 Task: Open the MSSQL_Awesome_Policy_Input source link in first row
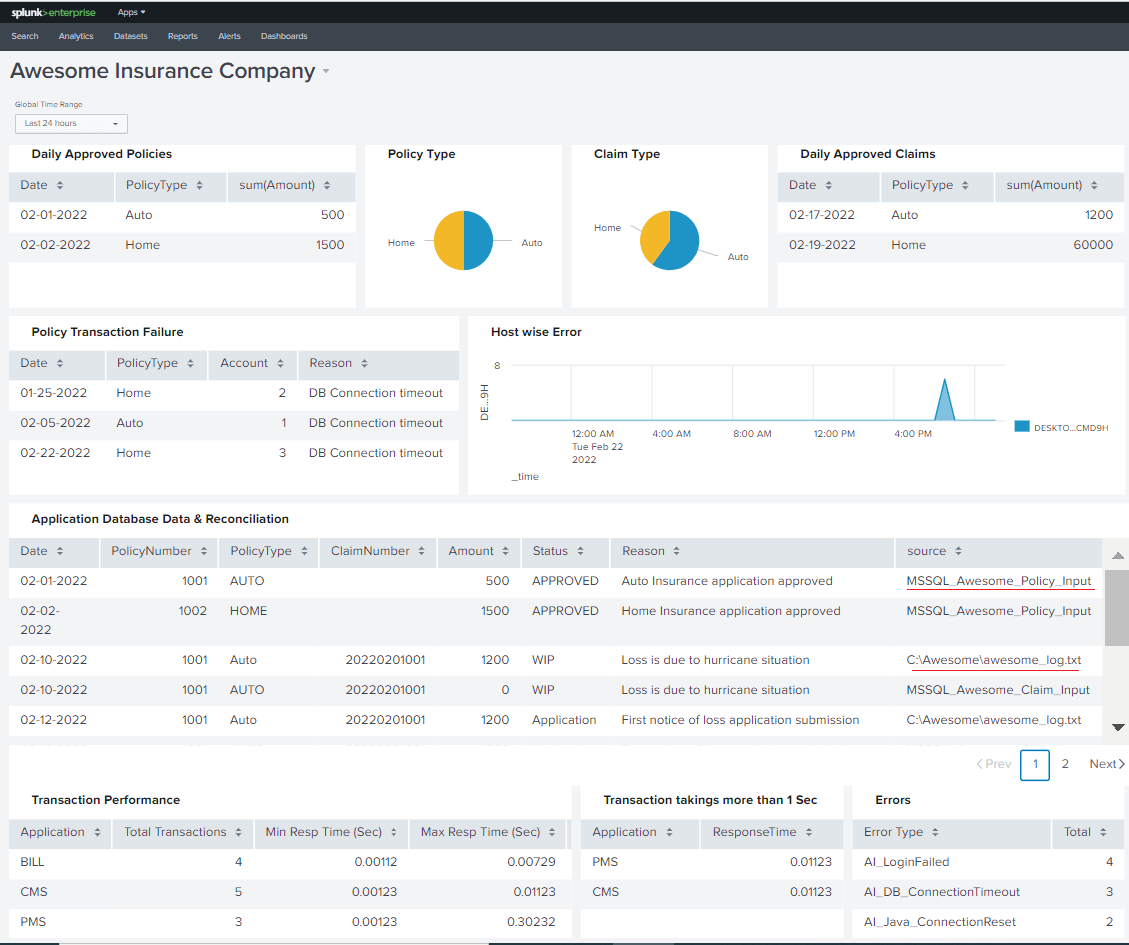[x=999, y=581]
